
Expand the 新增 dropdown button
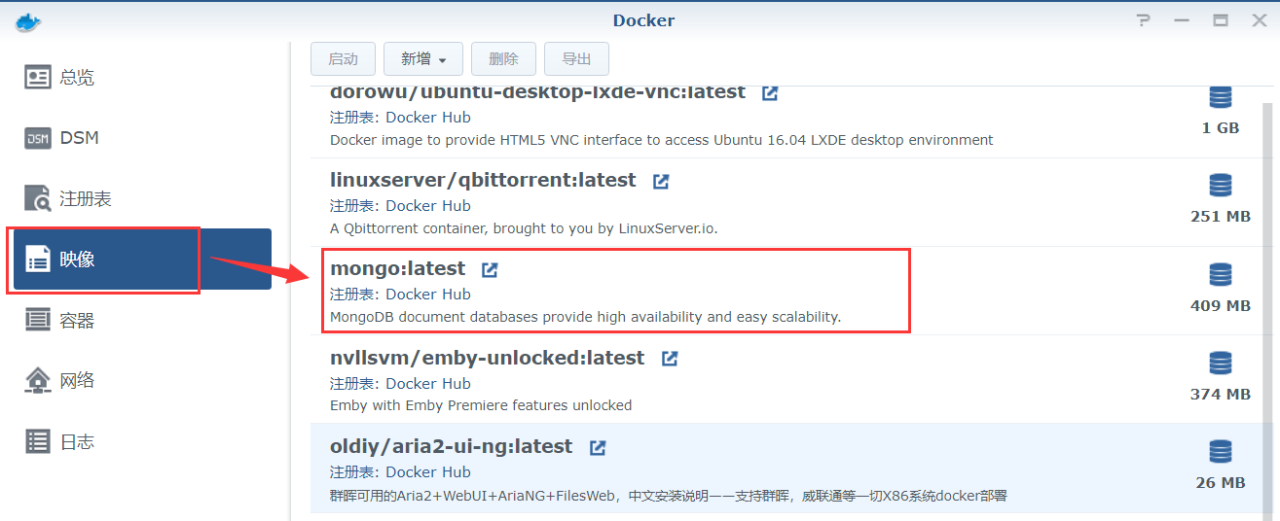(x=423, y=59)
